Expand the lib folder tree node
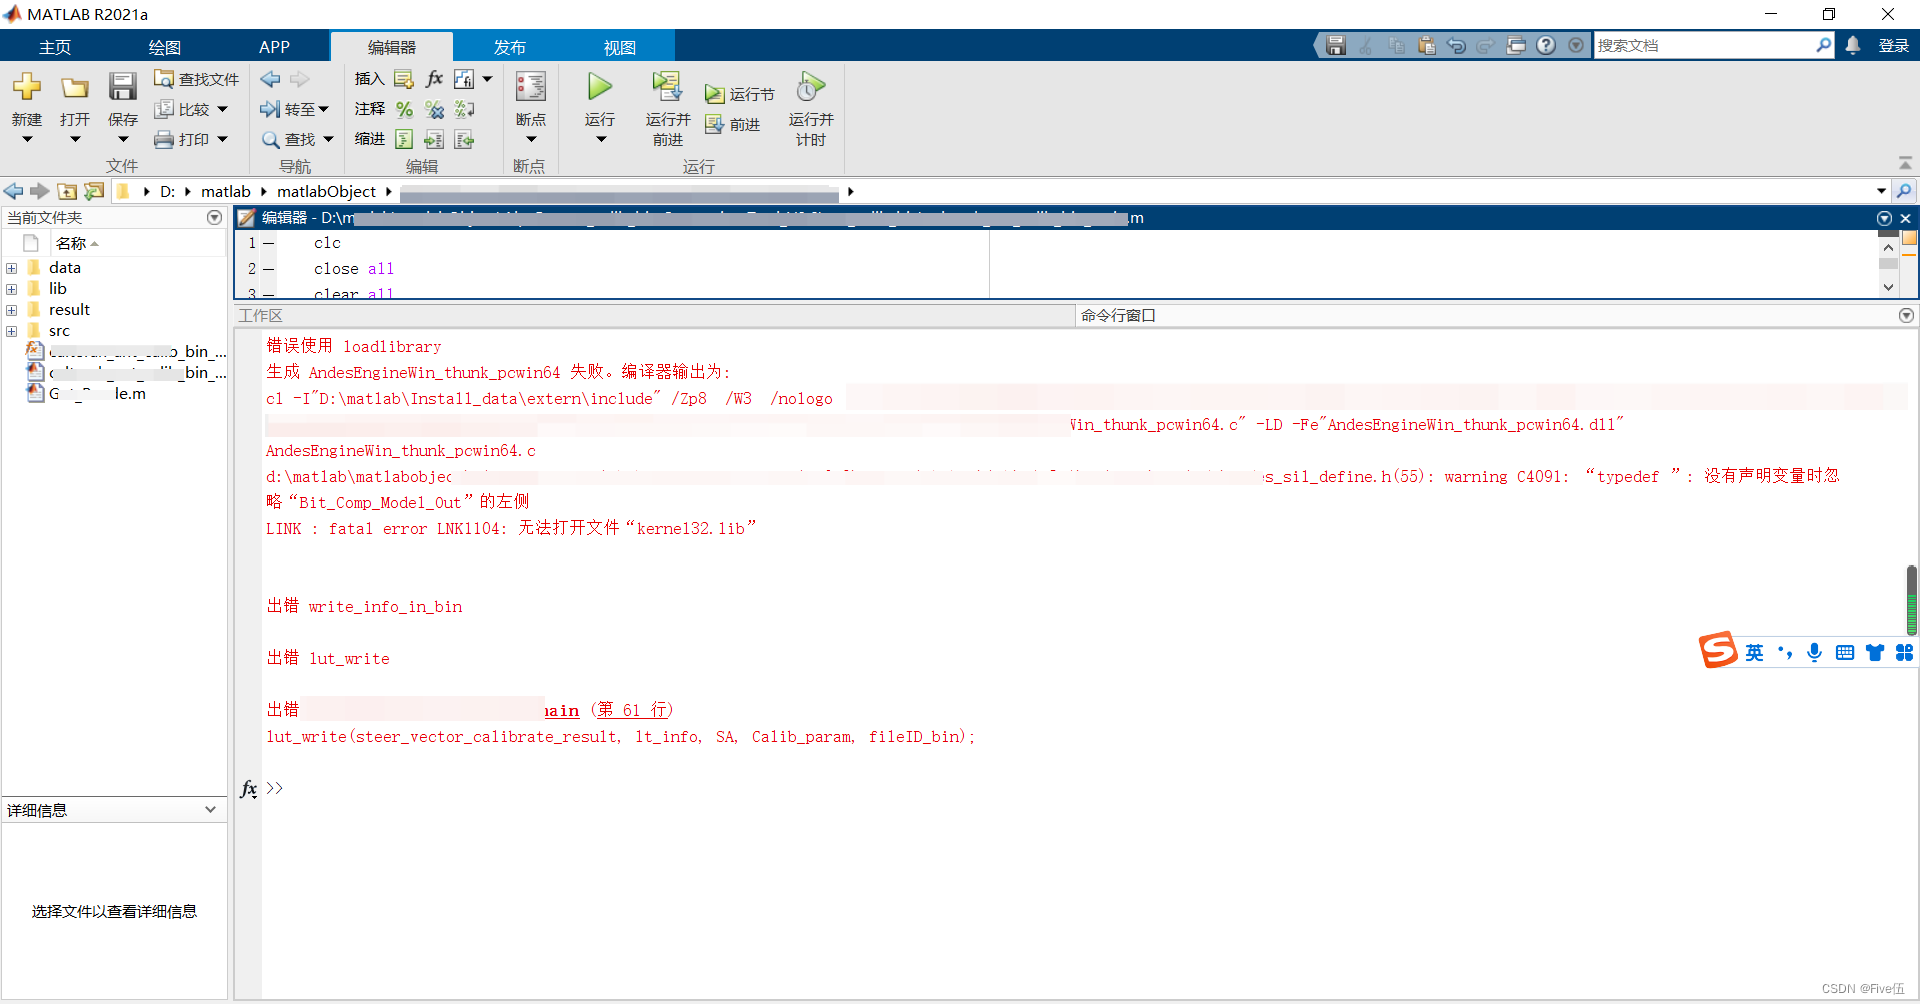The height and width of the screenshot is (1004, 1920). click(12, 289)
